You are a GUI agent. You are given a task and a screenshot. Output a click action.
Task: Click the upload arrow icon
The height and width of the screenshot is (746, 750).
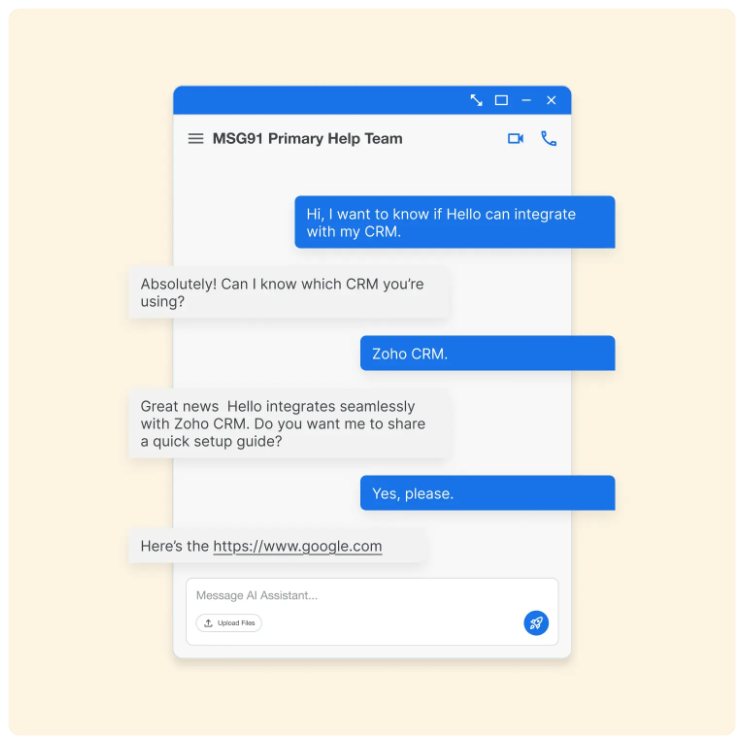[x=208, y=623]
